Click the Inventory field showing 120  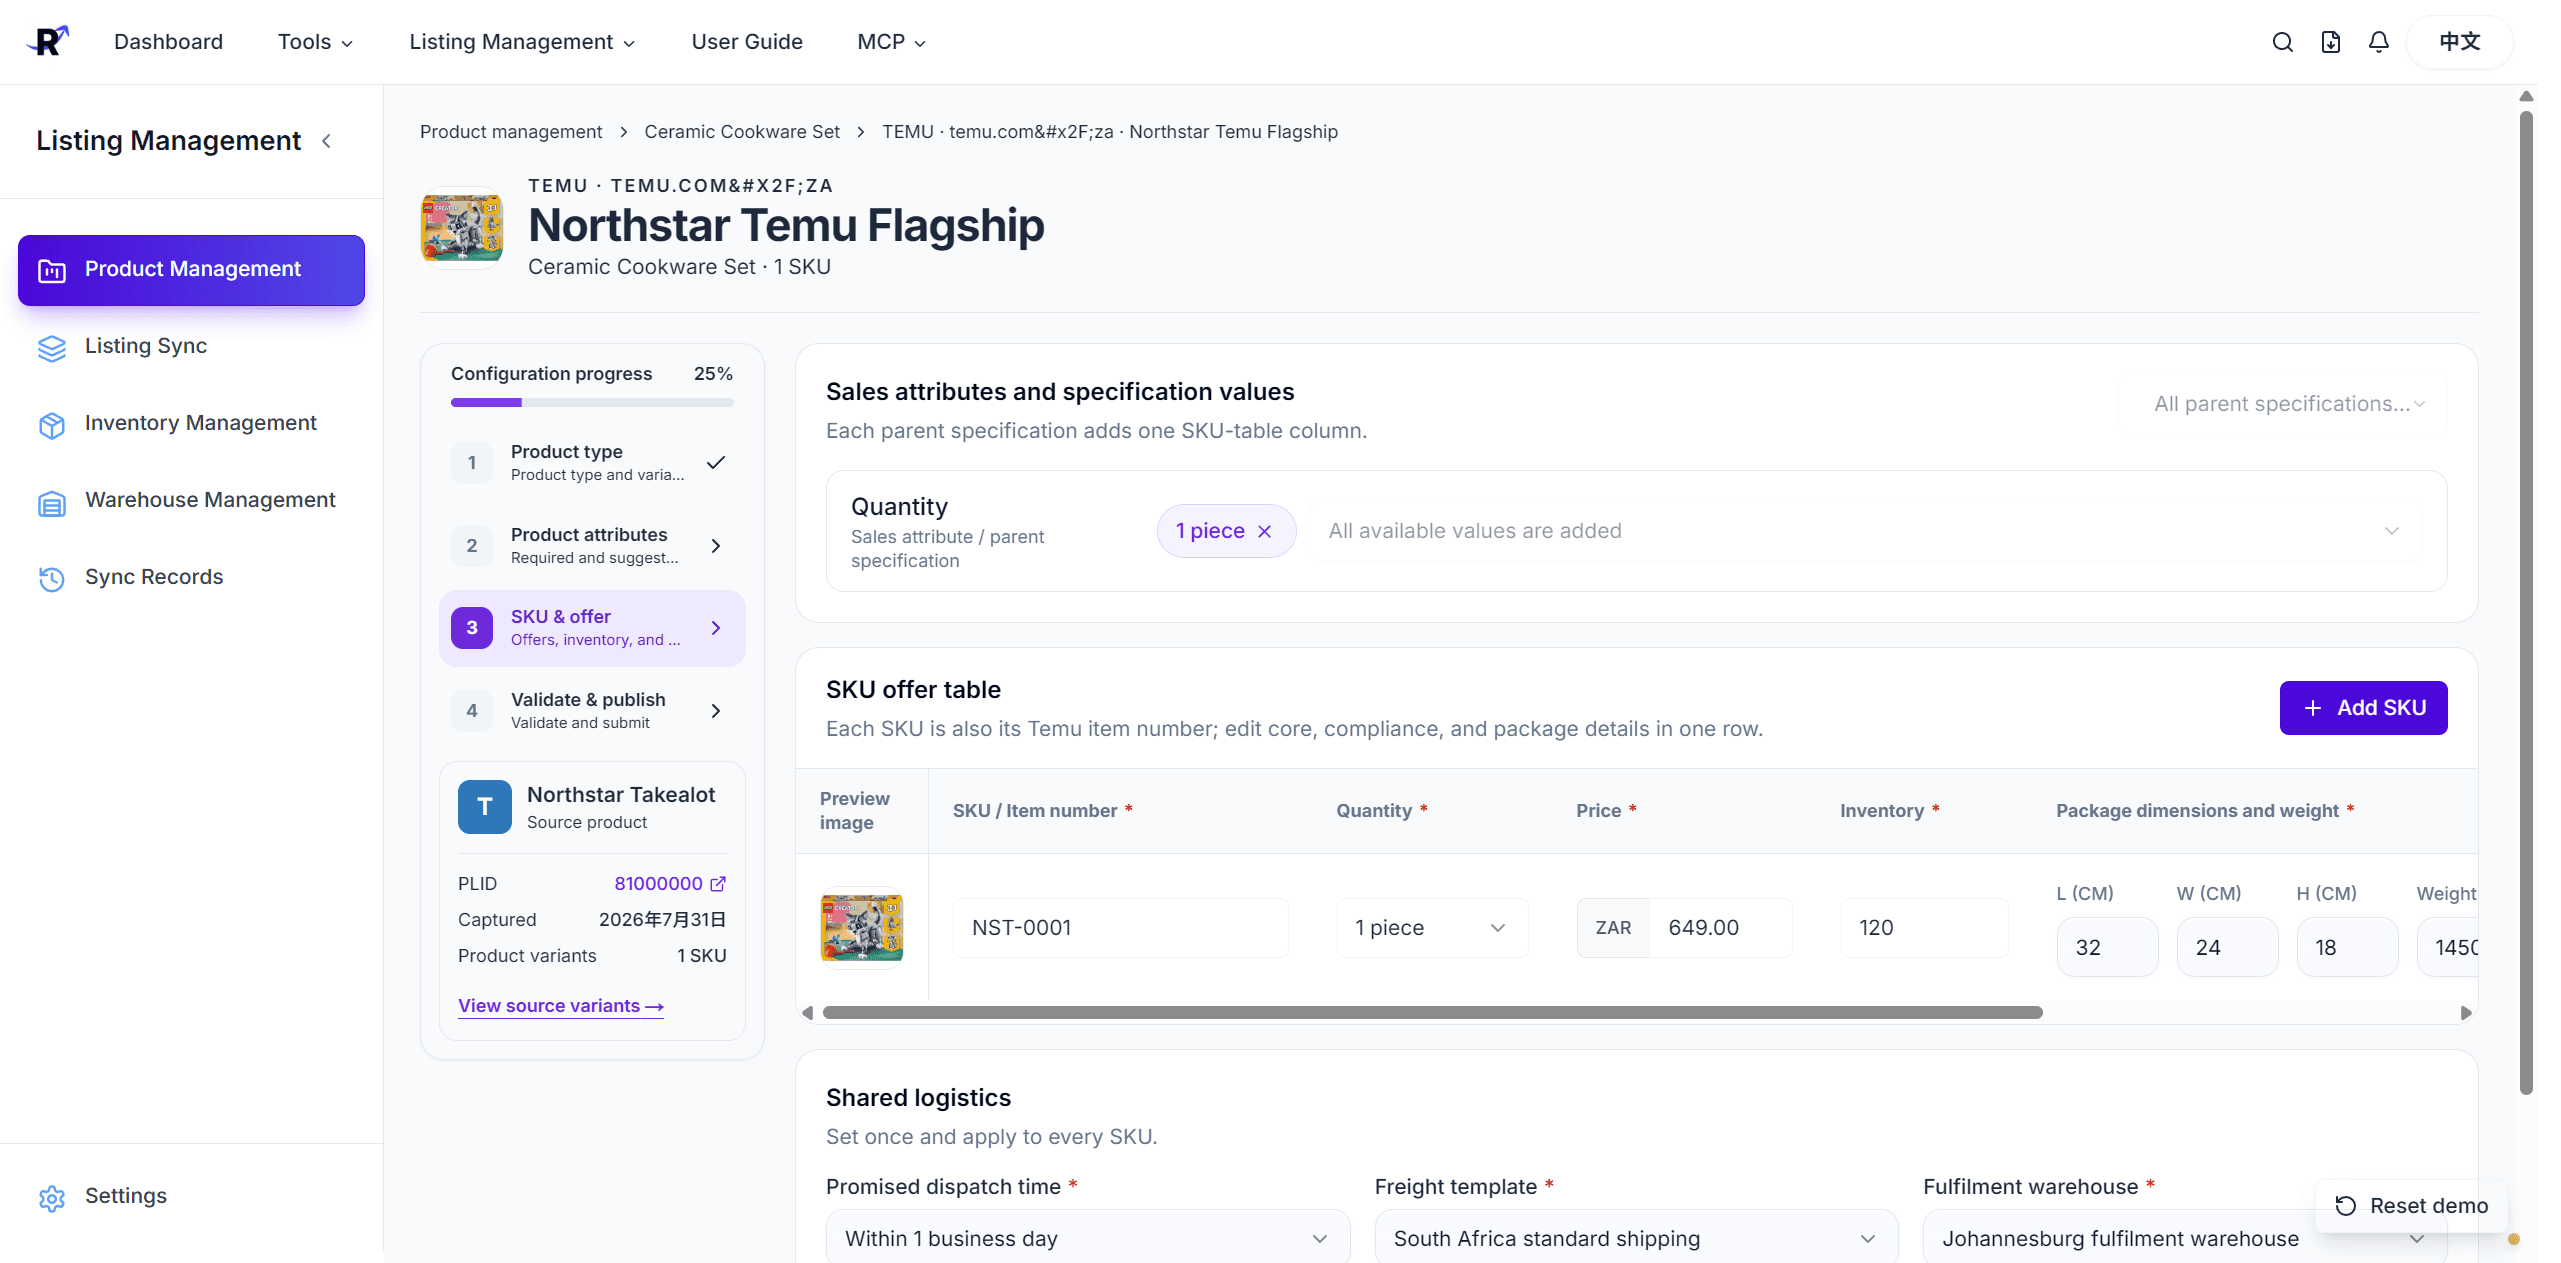point(1924,928)
